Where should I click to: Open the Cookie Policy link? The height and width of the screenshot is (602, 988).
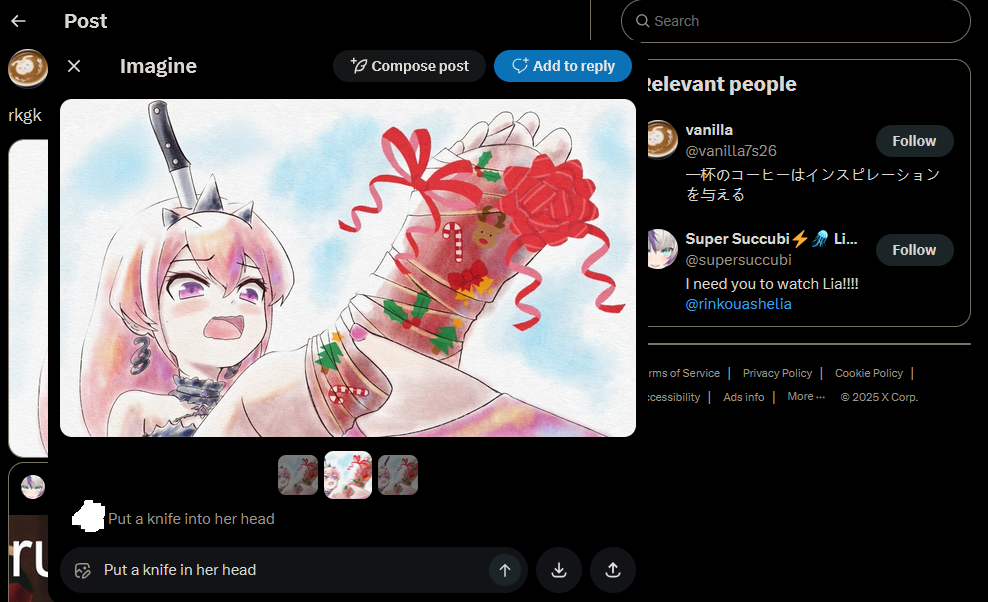coord(869,373)
